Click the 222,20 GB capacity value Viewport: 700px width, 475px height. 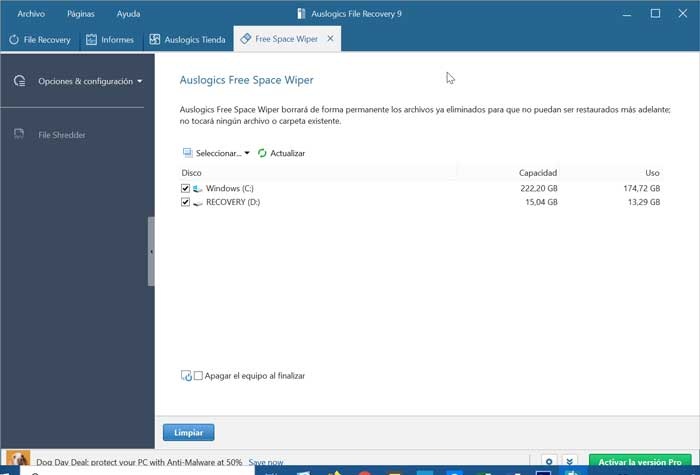tap(539, 188)
